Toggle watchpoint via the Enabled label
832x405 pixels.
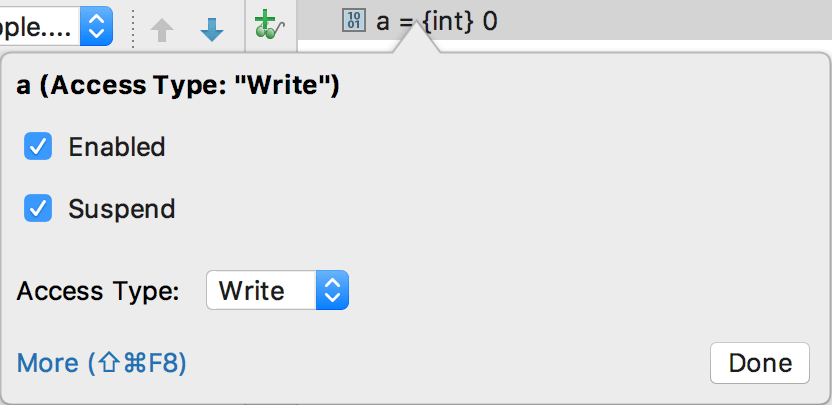(x=116, y=148)
